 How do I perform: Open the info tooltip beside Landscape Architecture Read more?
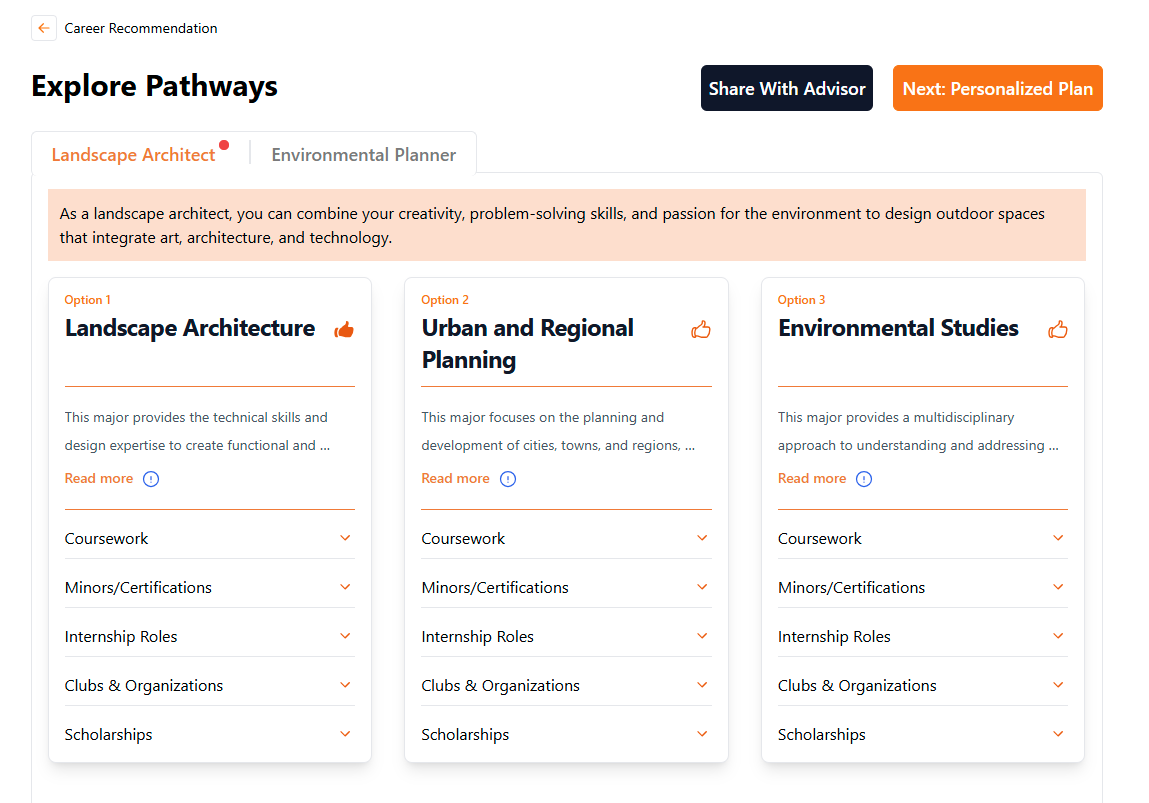click(x=151, y=478)
